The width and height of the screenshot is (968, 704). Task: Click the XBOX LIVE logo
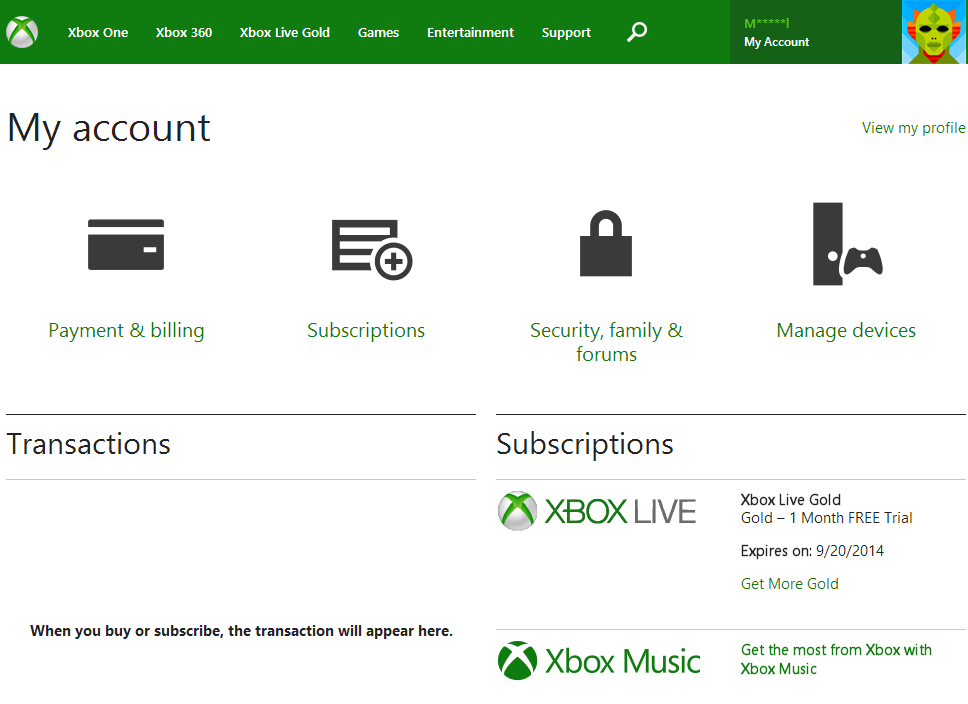click(x=597, y=511)
